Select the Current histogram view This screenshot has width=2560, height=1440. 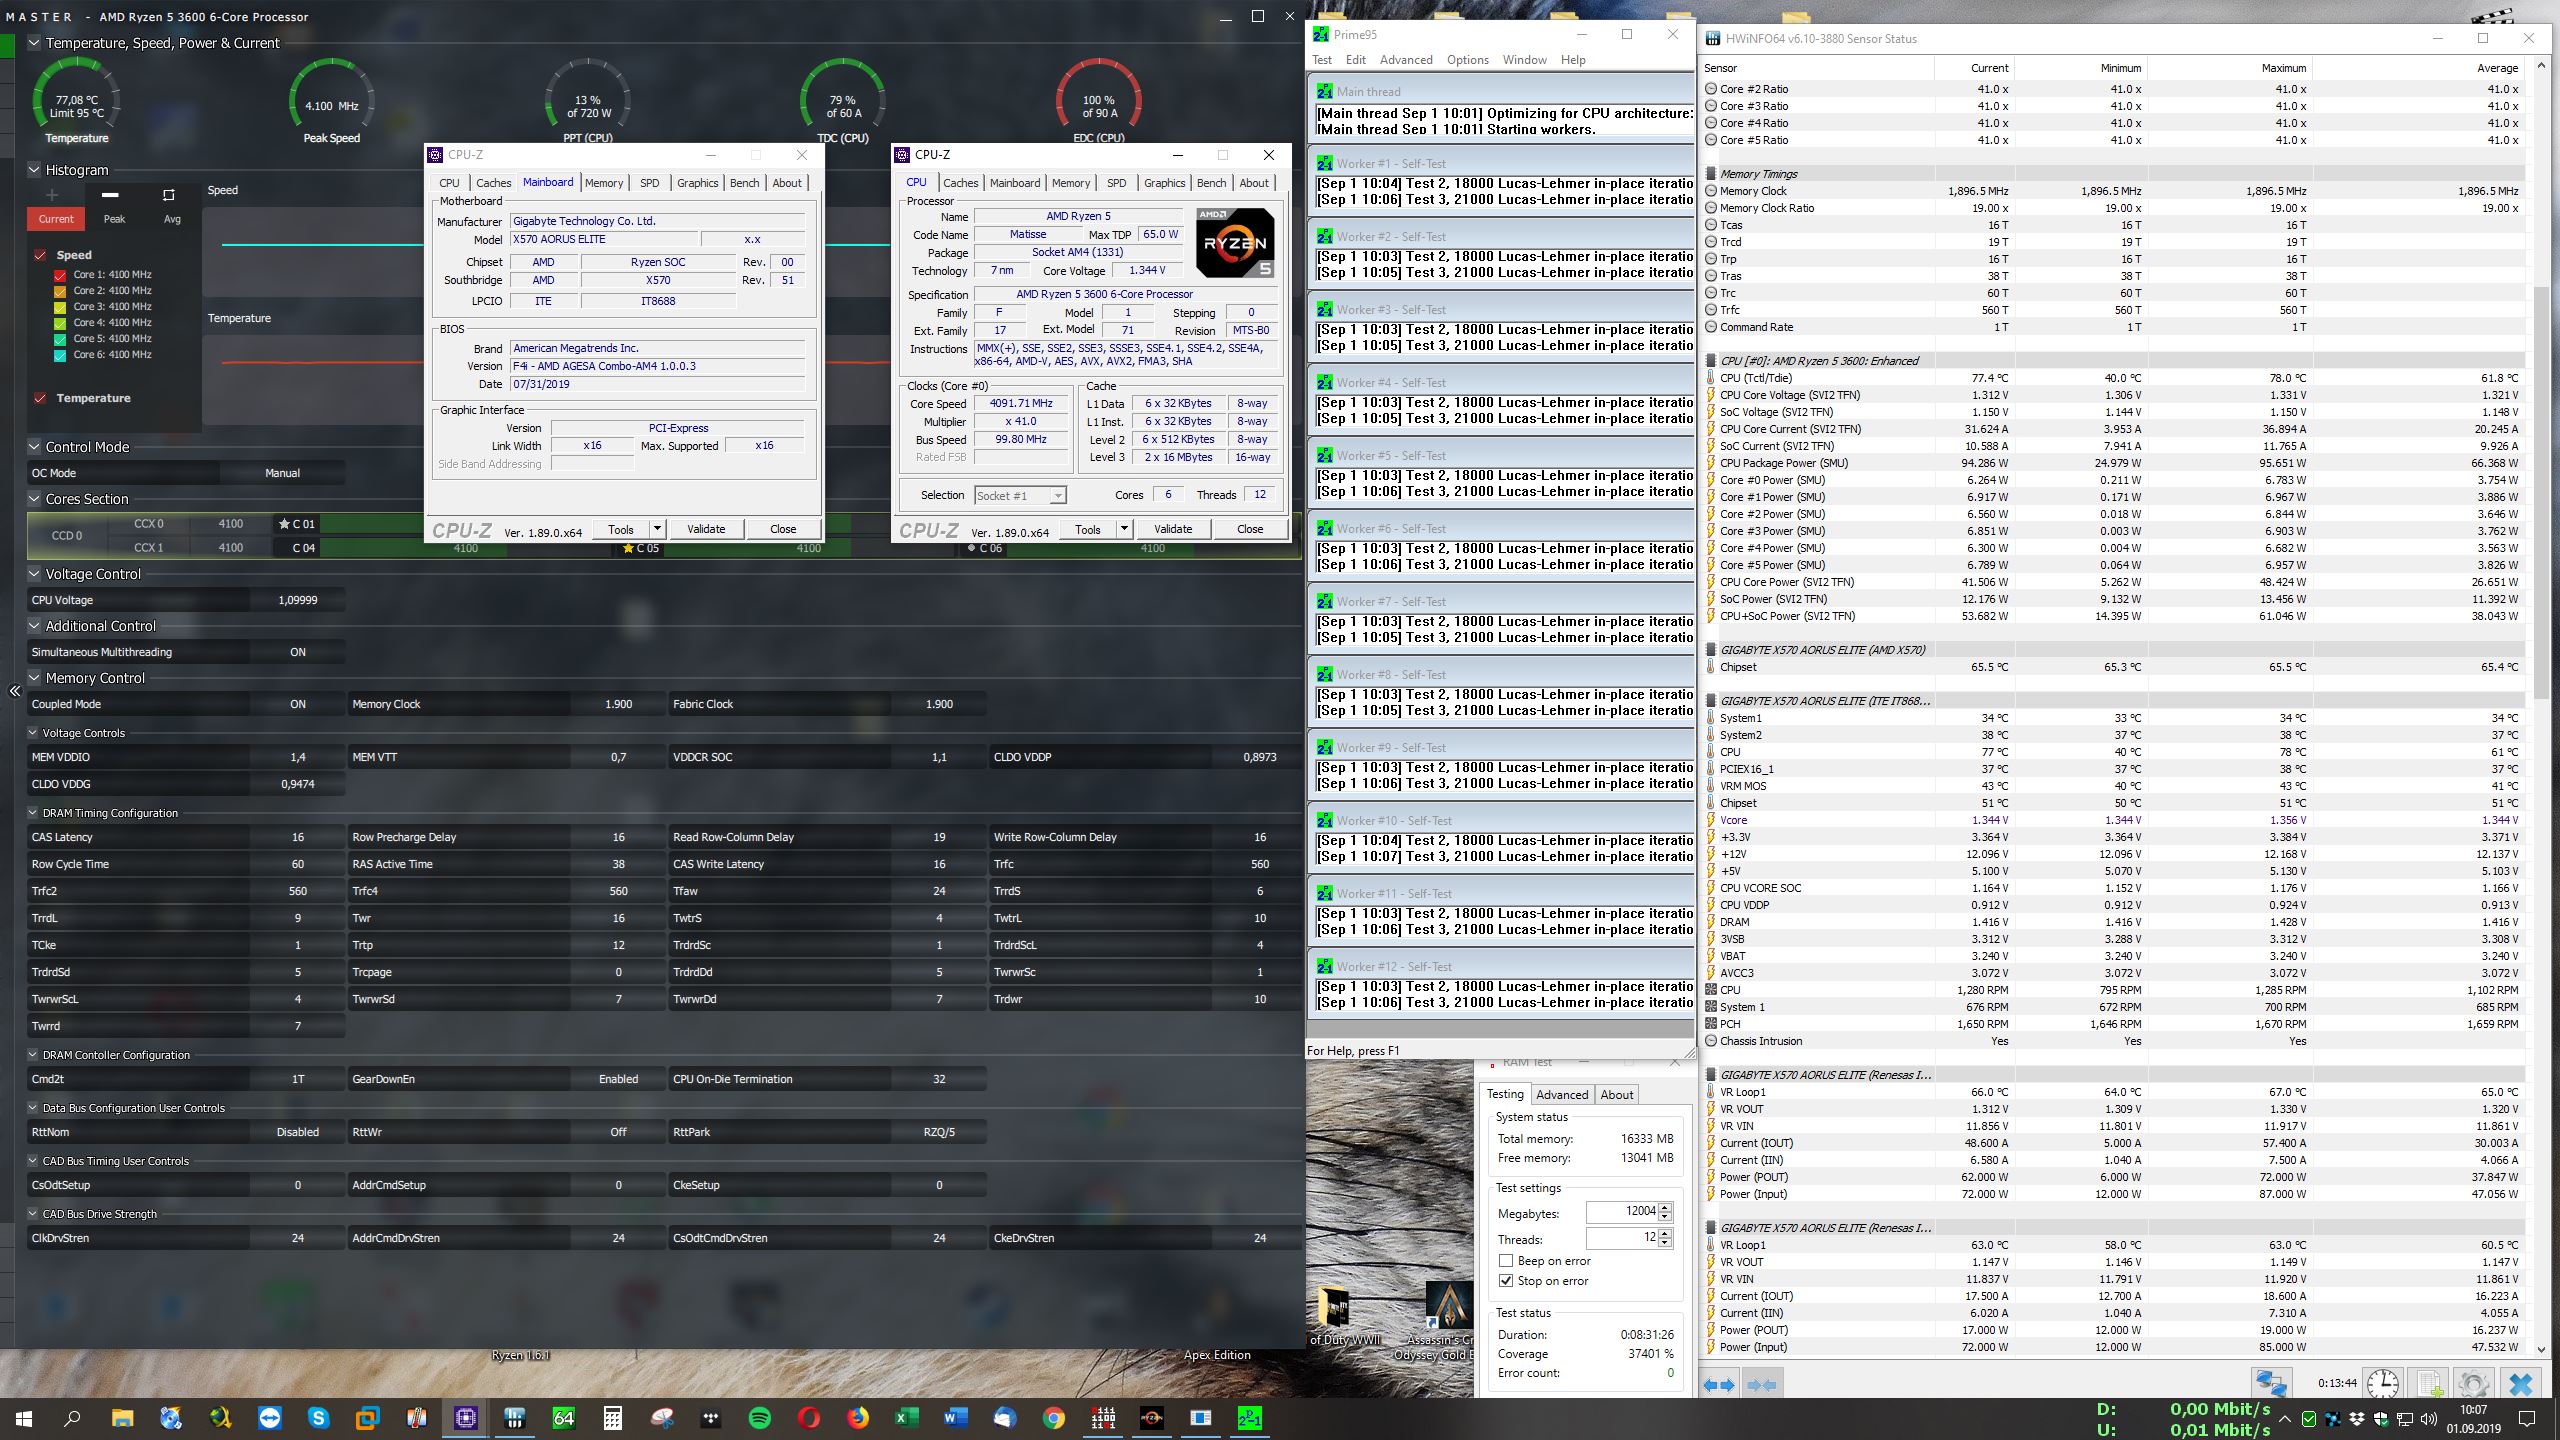click(56, 219)
